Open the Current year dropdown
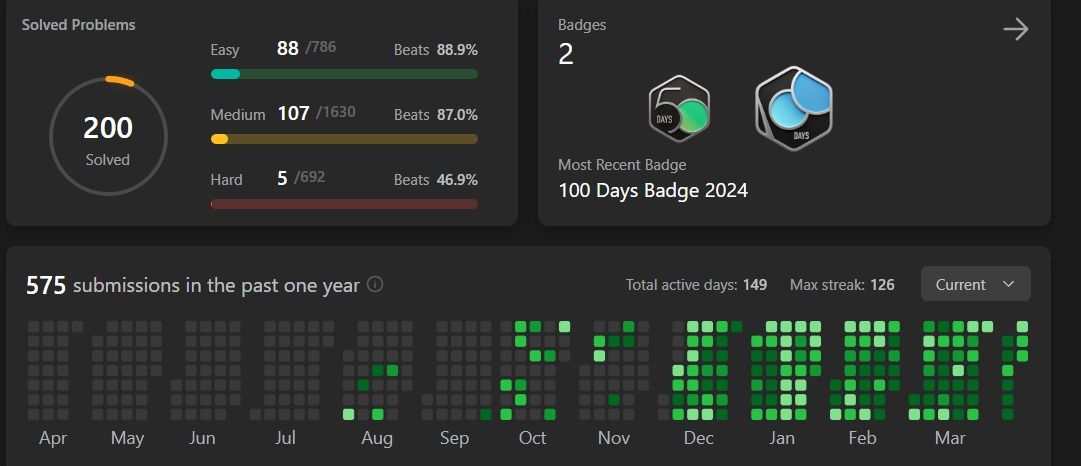 [976, 284]
